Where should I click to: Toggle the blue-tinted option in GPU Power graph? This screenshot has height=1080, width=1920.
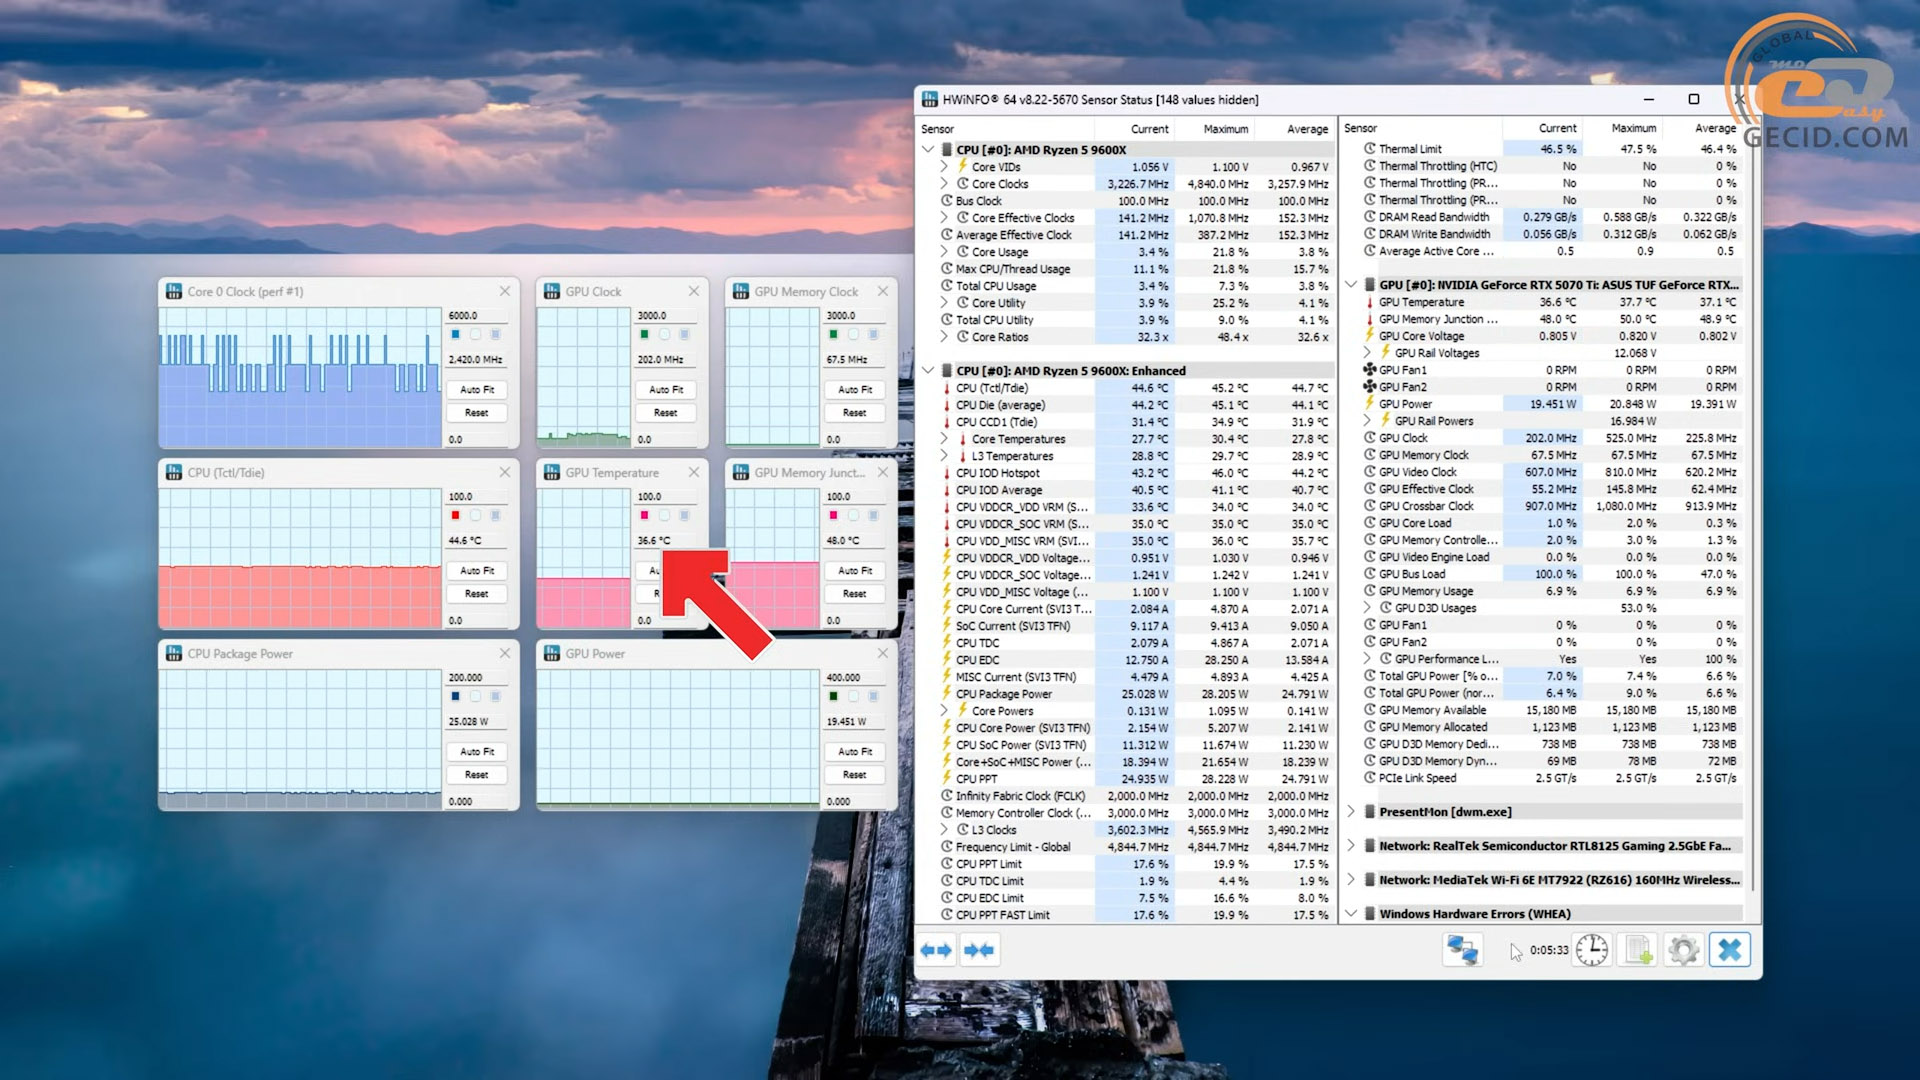click(874, 697)
